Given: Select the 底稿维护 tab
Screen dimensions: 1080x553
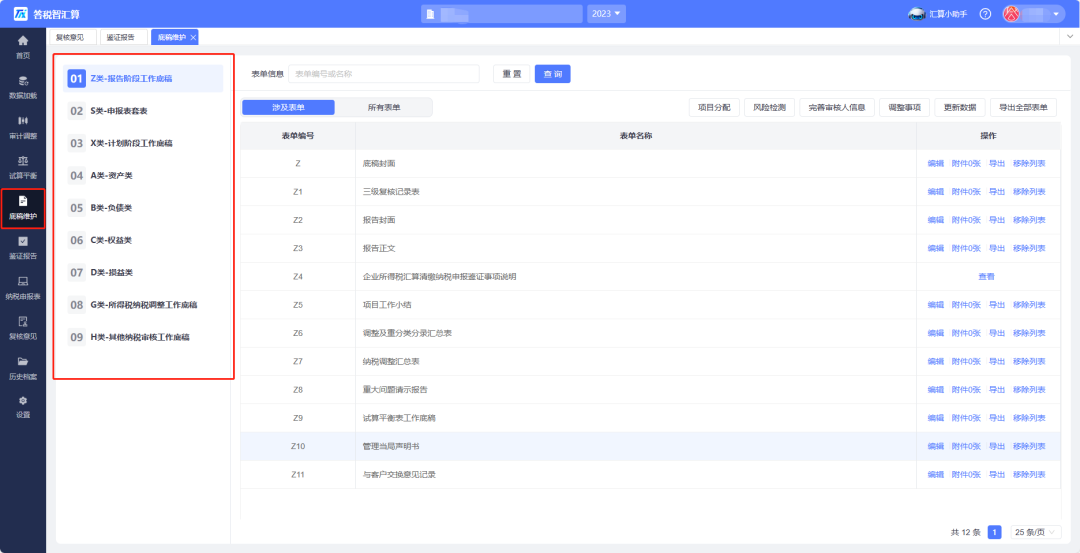Looking at the screenshot, I should [x=172, y=37].
